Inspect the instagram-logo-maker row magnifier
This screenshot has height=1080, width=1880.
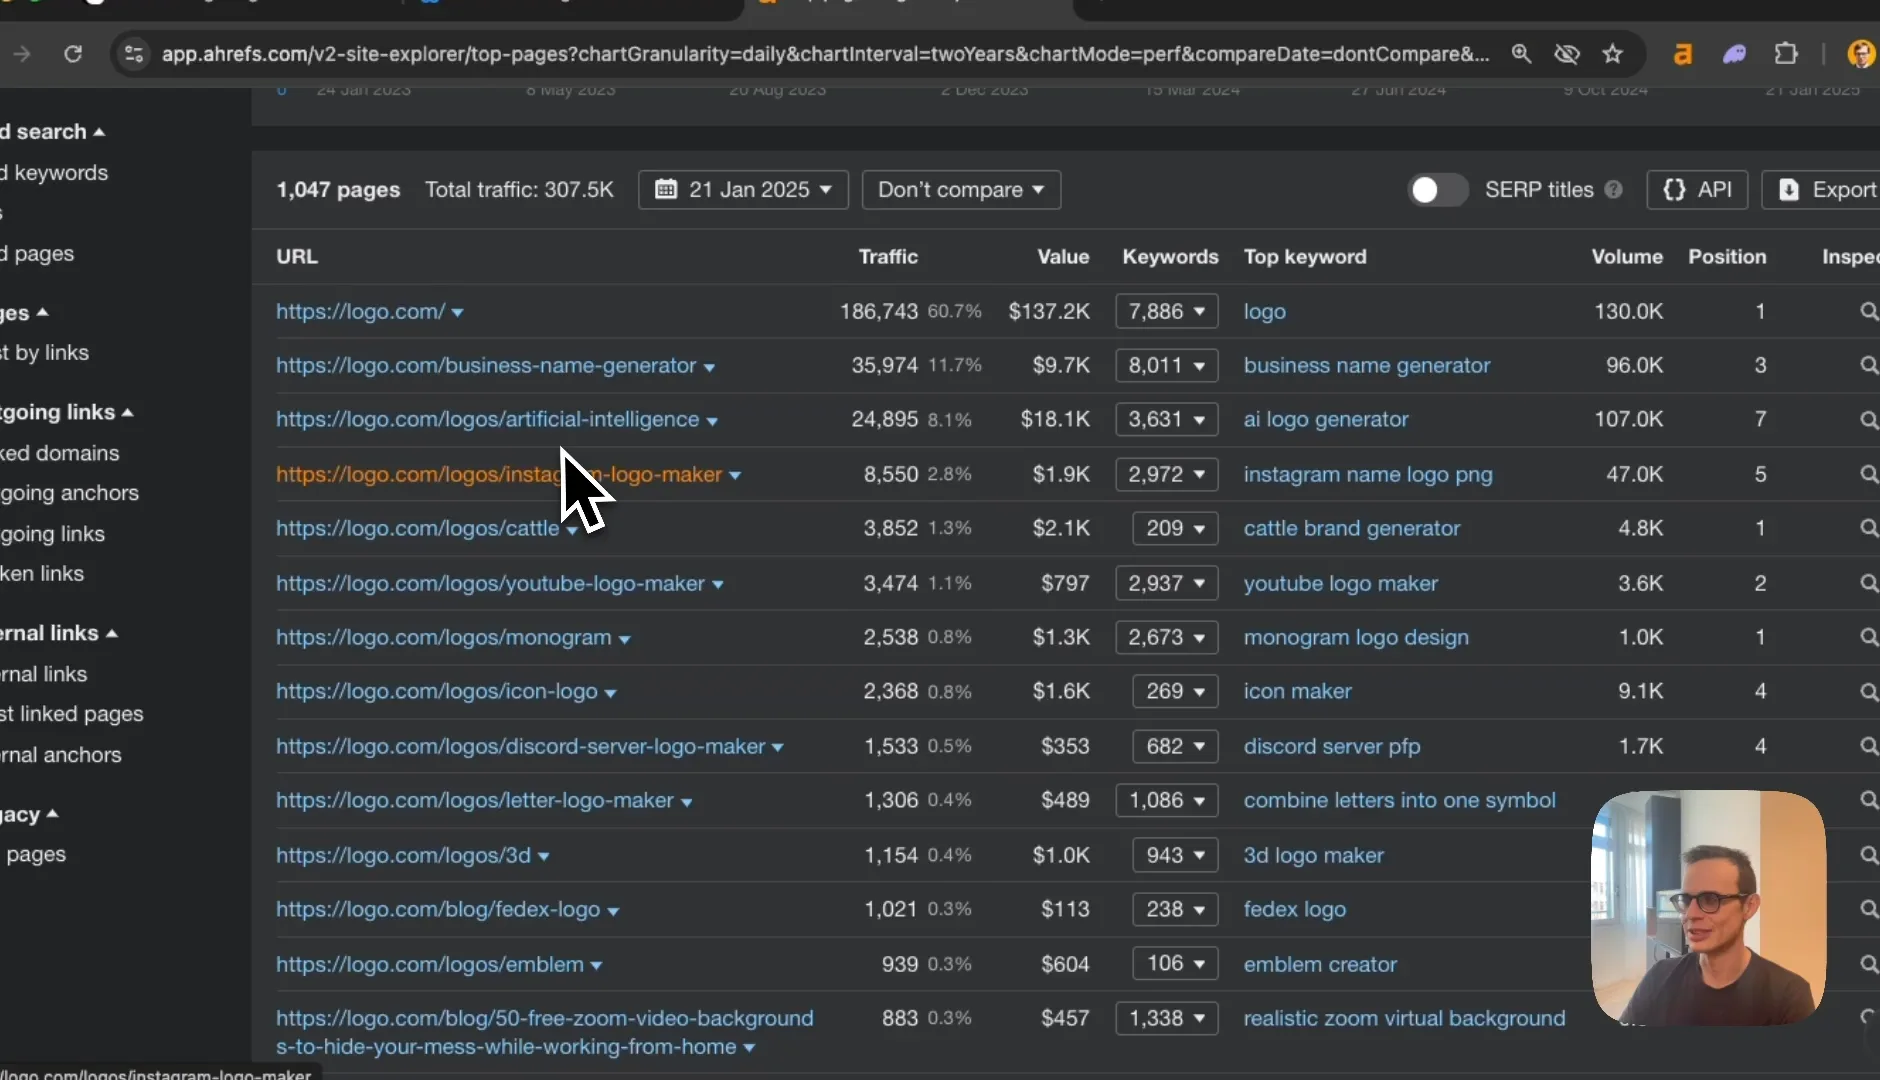[1868, 474]
